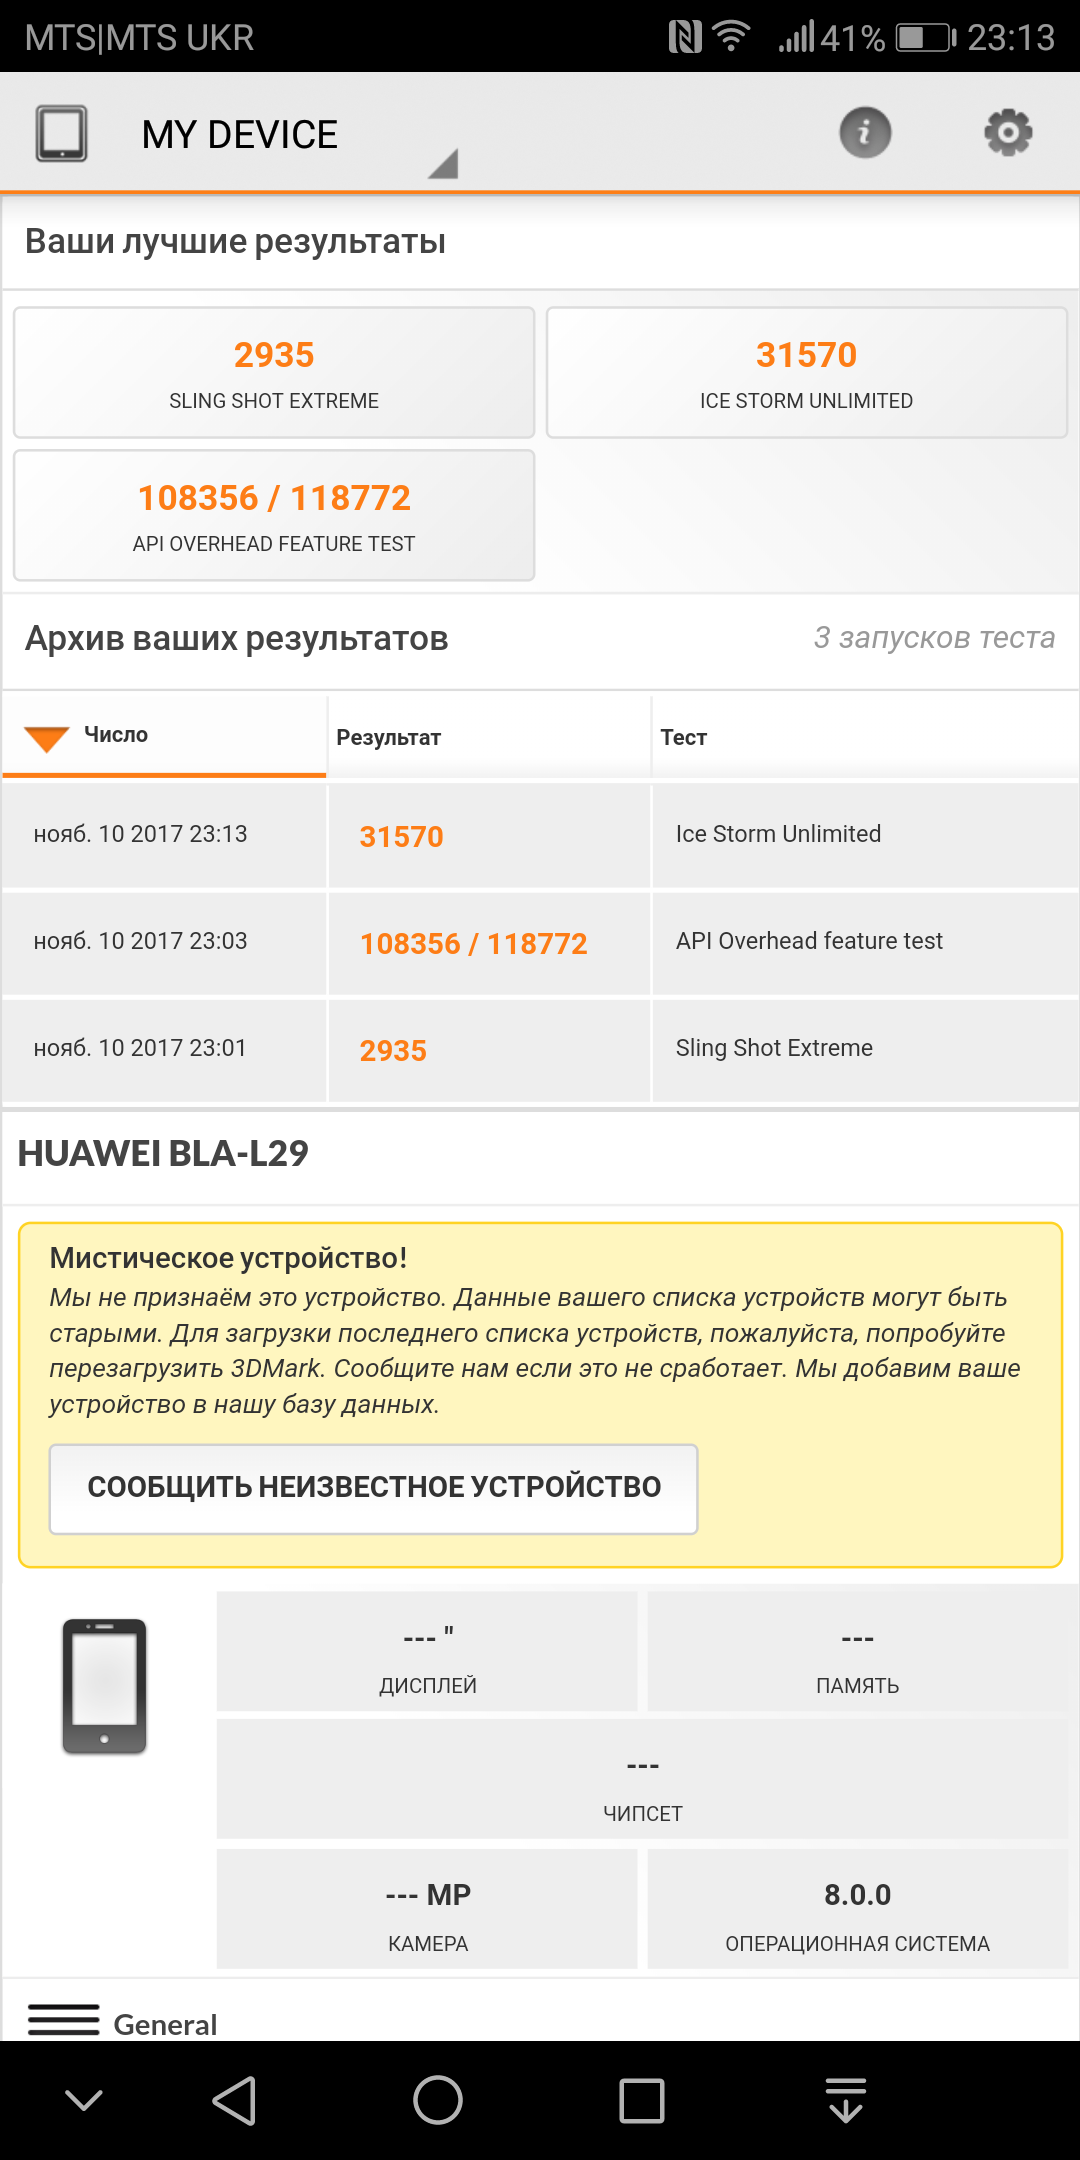
Task: Sort results by Число column
Action: point(164,736)
